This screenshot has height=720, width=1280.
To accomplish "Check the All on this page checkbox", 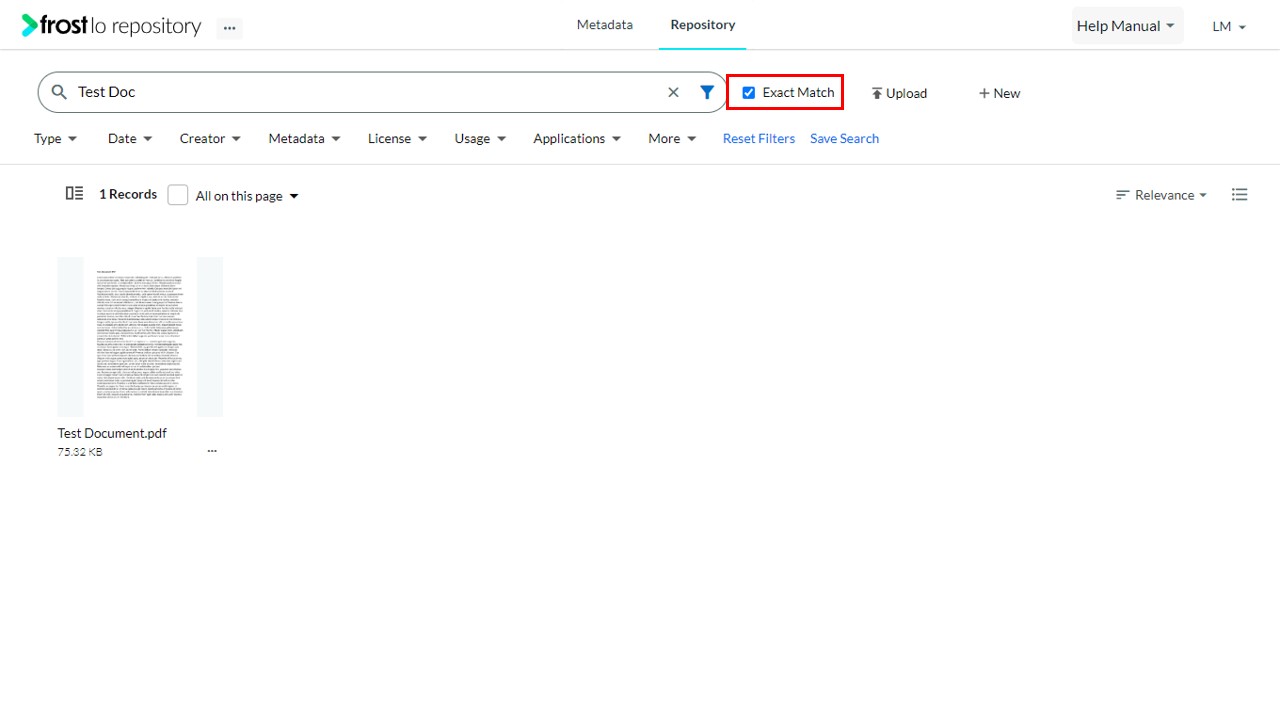I will [x=178, y=195].
